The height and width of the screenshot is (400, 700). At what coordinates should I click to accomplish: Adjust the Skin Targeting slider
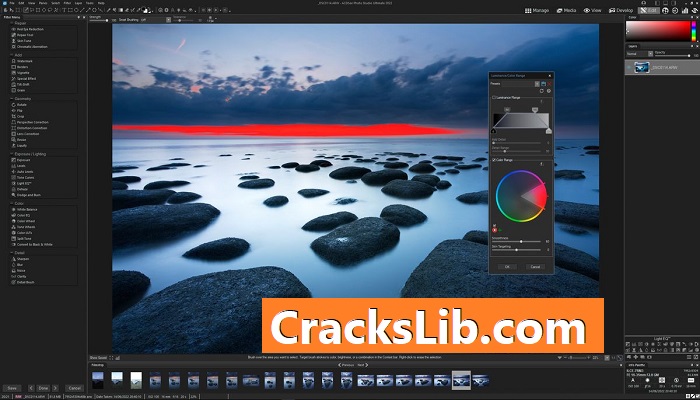(x=517, y=250)
